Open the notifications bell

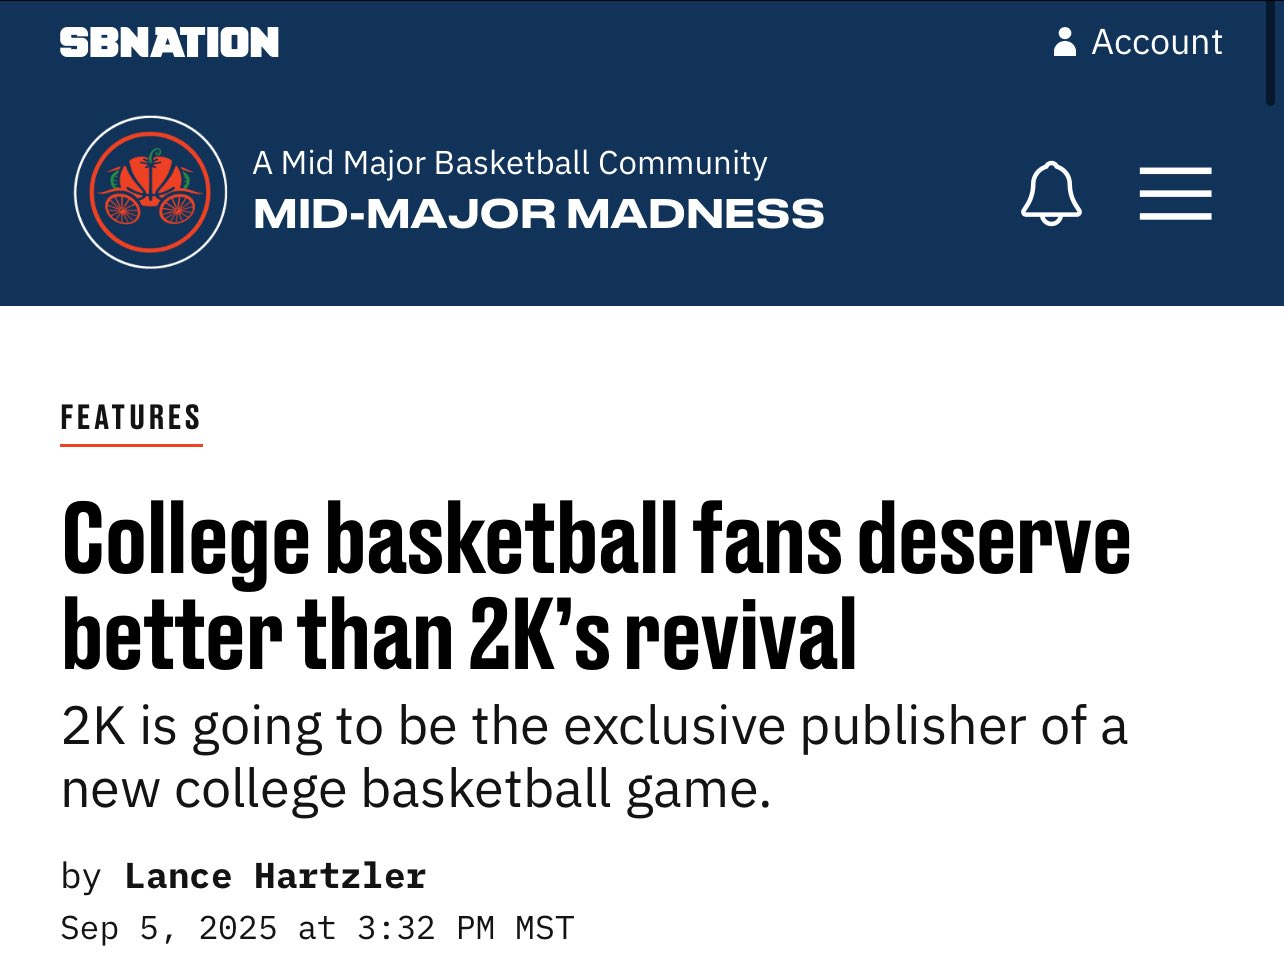tap(1051, 193)
